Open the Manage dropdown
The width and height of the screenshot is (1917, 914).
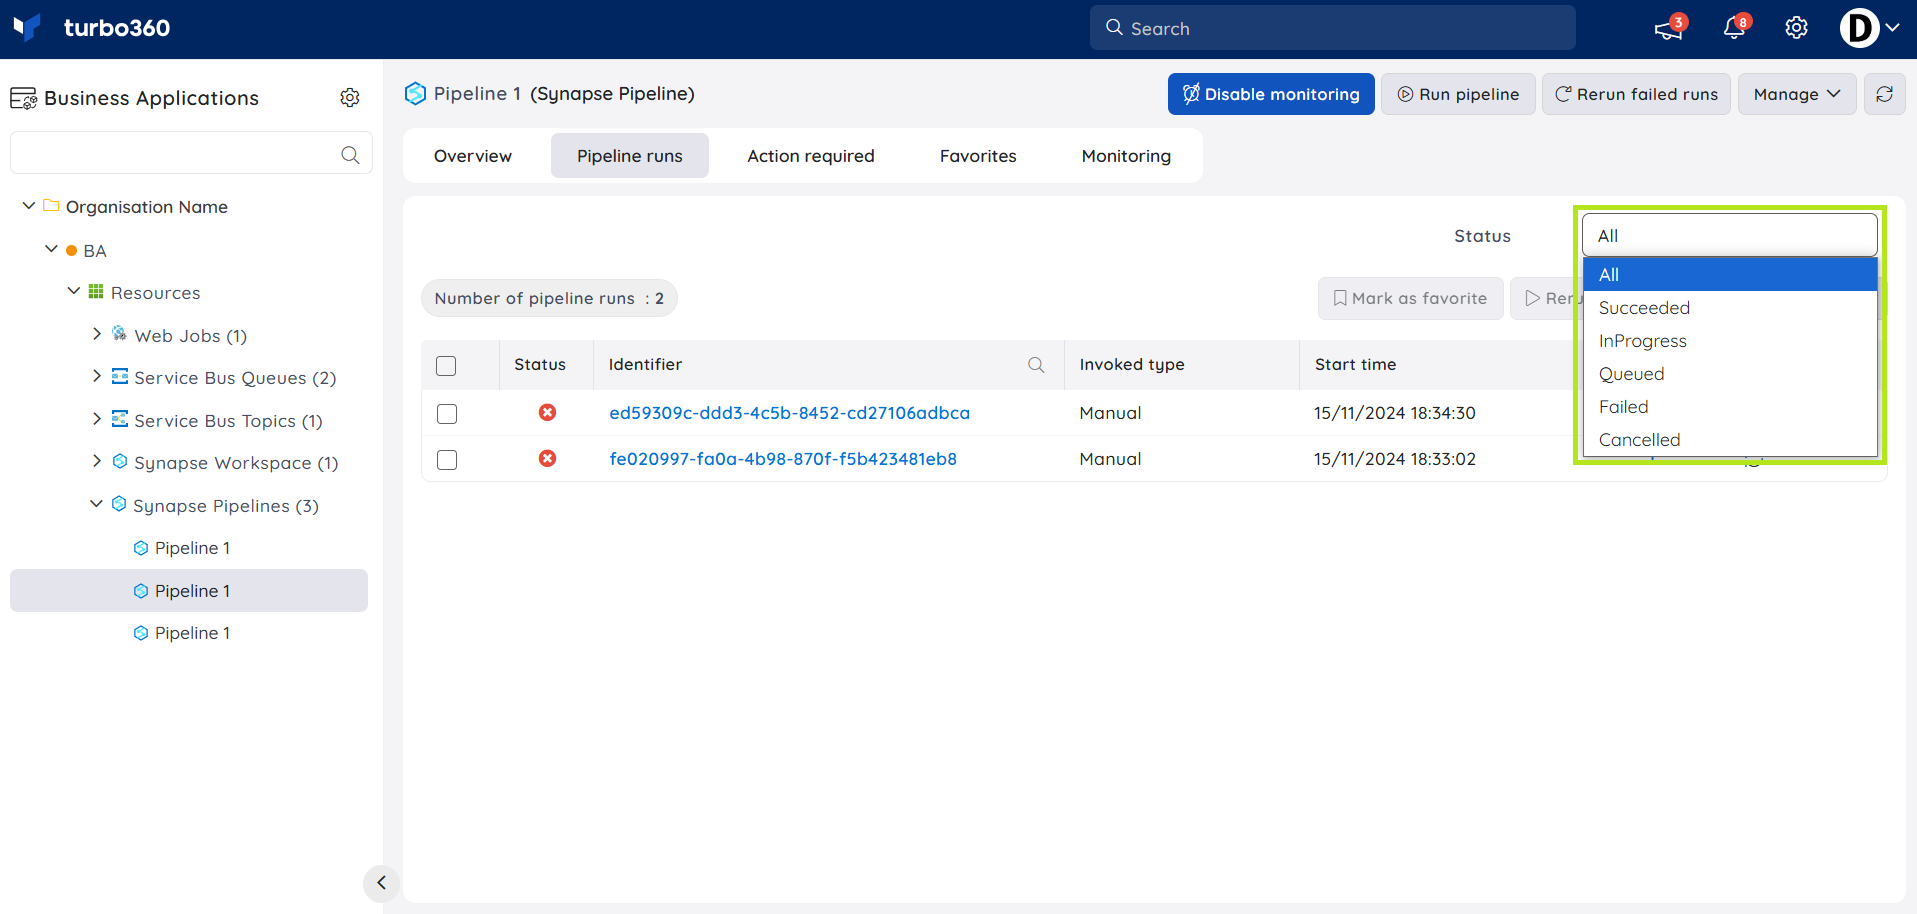point(1797,94)
